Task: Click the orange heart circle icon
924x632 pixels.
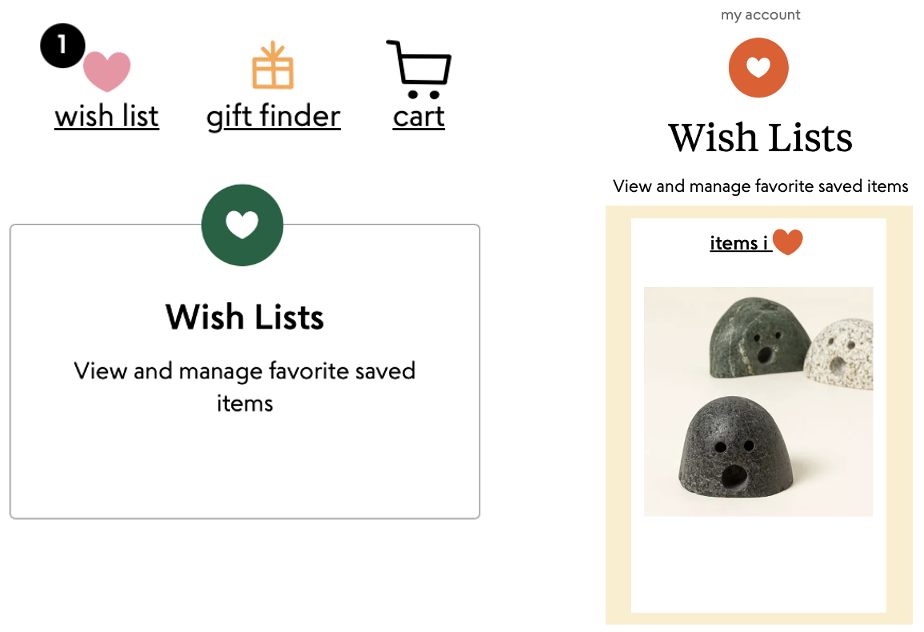Action: coord(758,68)
